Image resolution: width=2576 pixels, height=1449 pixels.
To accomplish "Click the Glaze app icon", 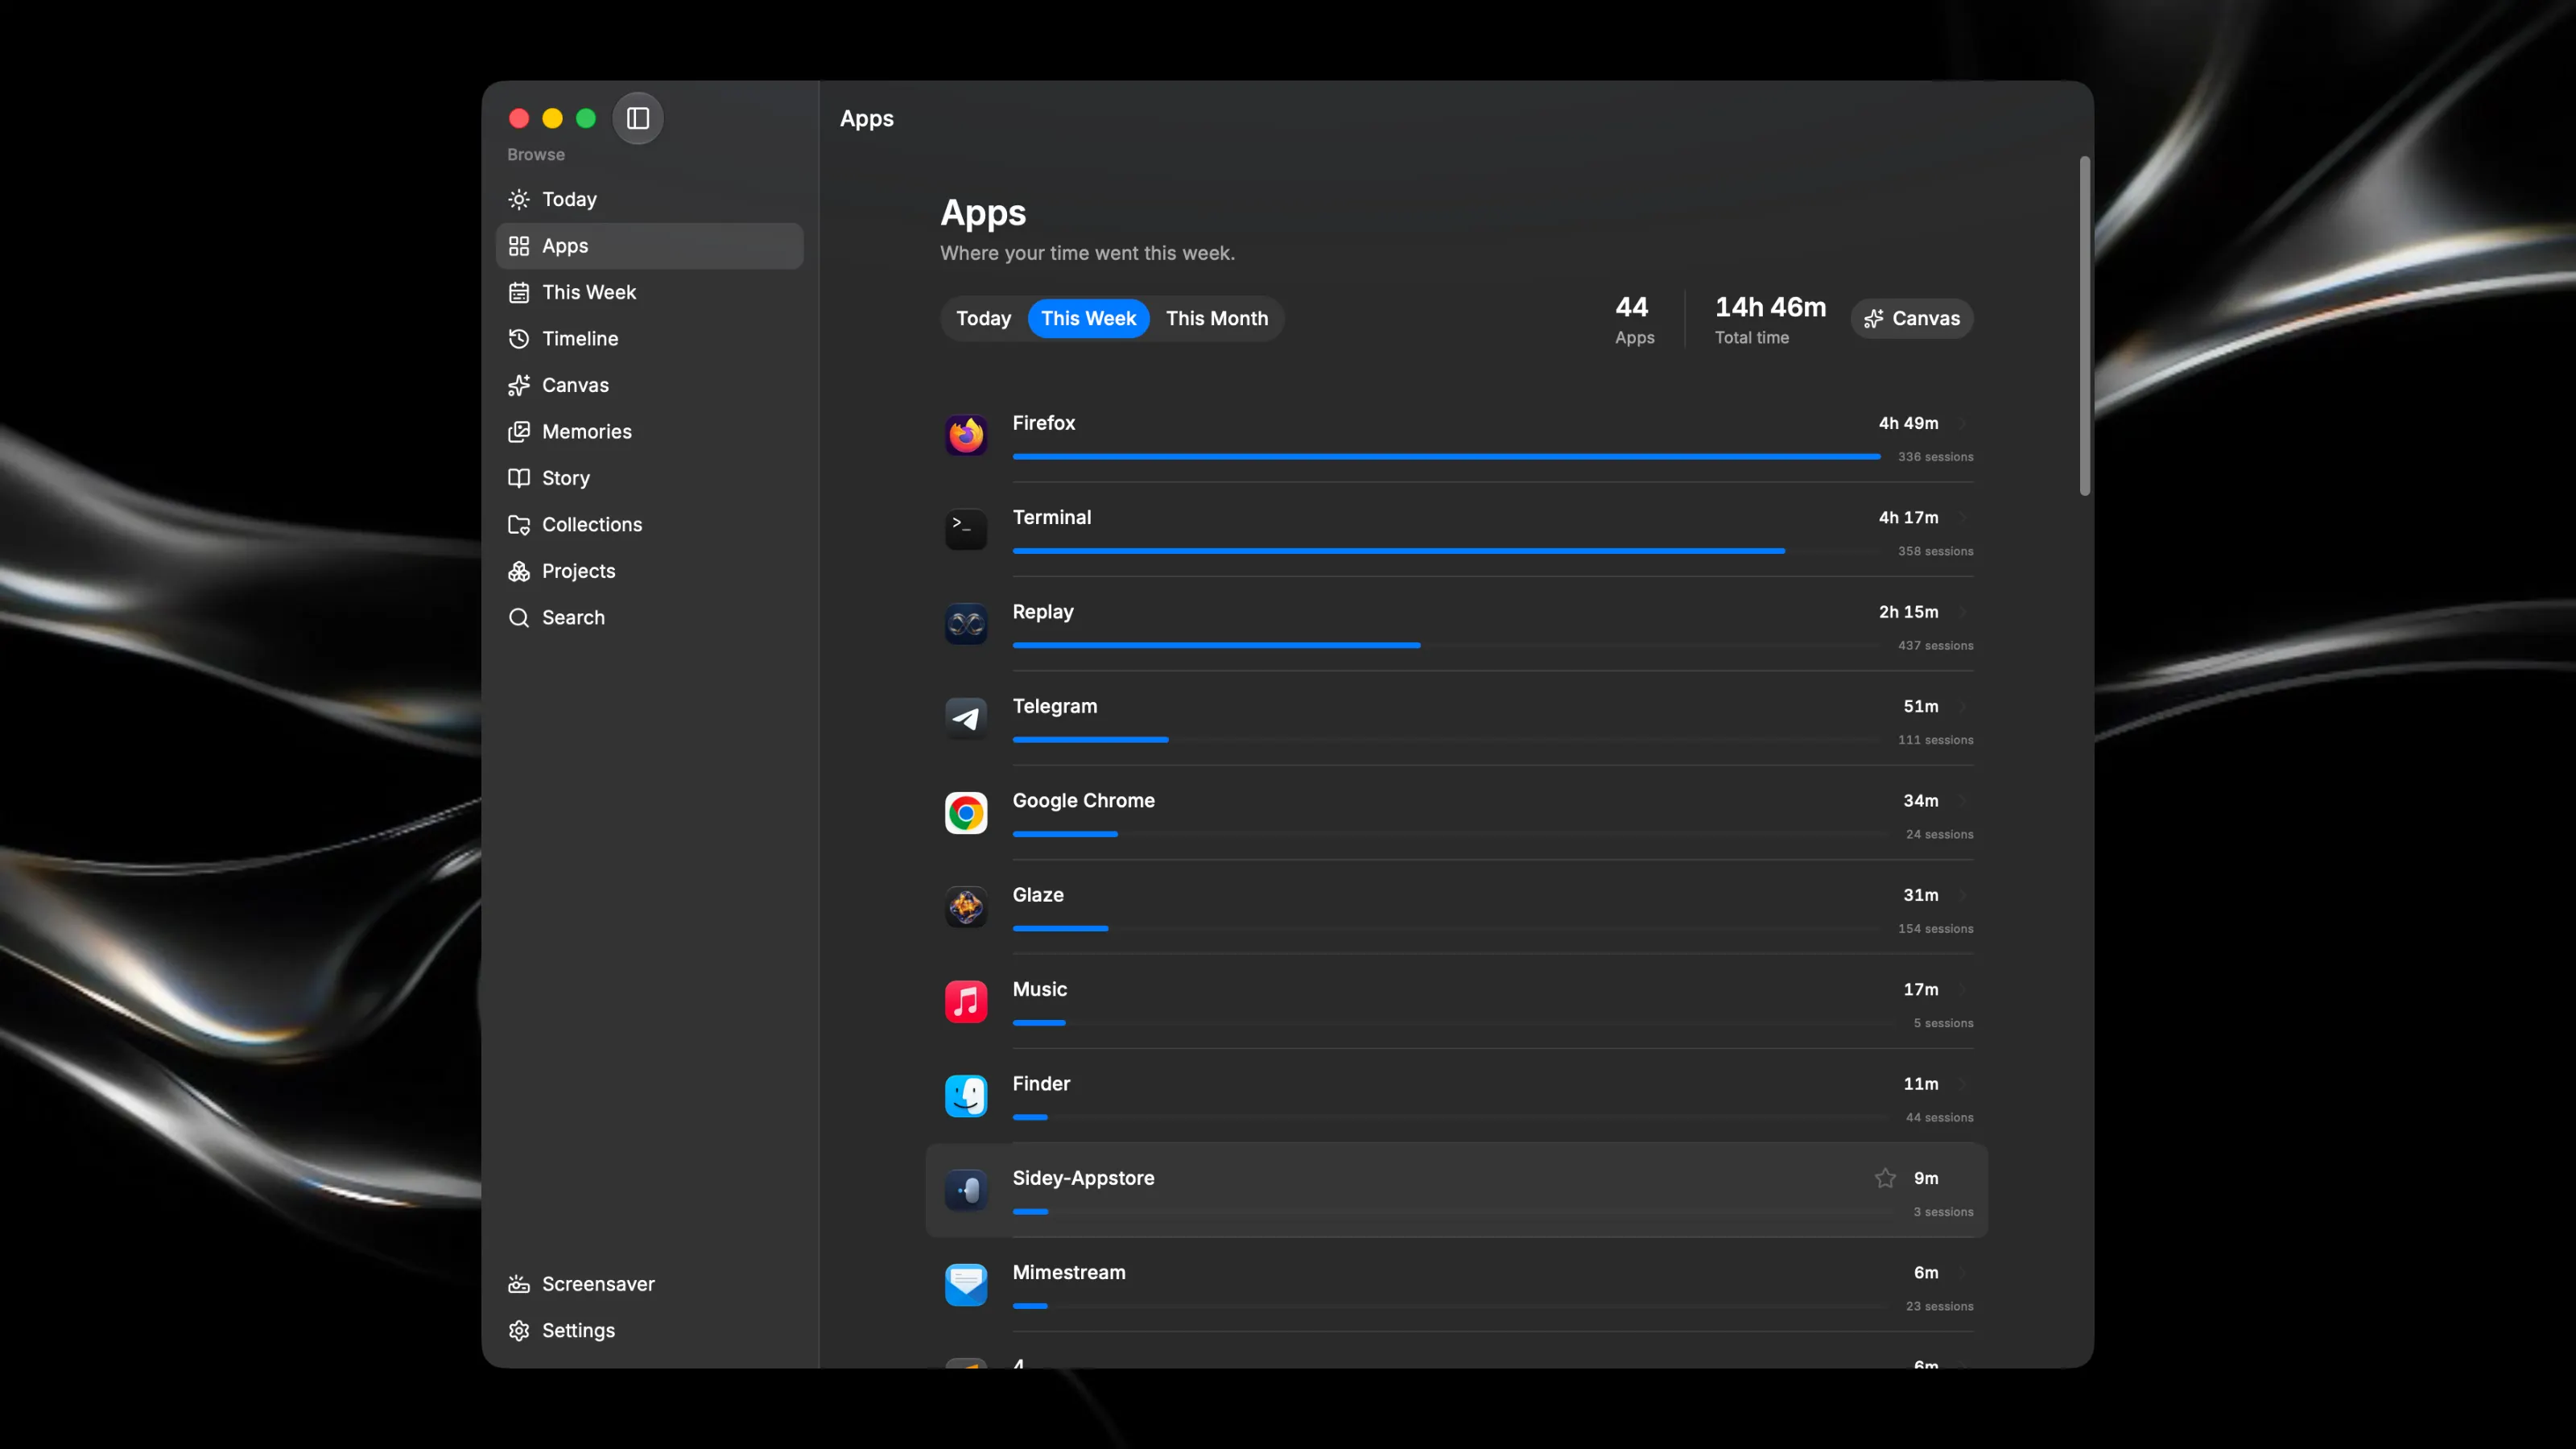I will click(x=966, y=907).
